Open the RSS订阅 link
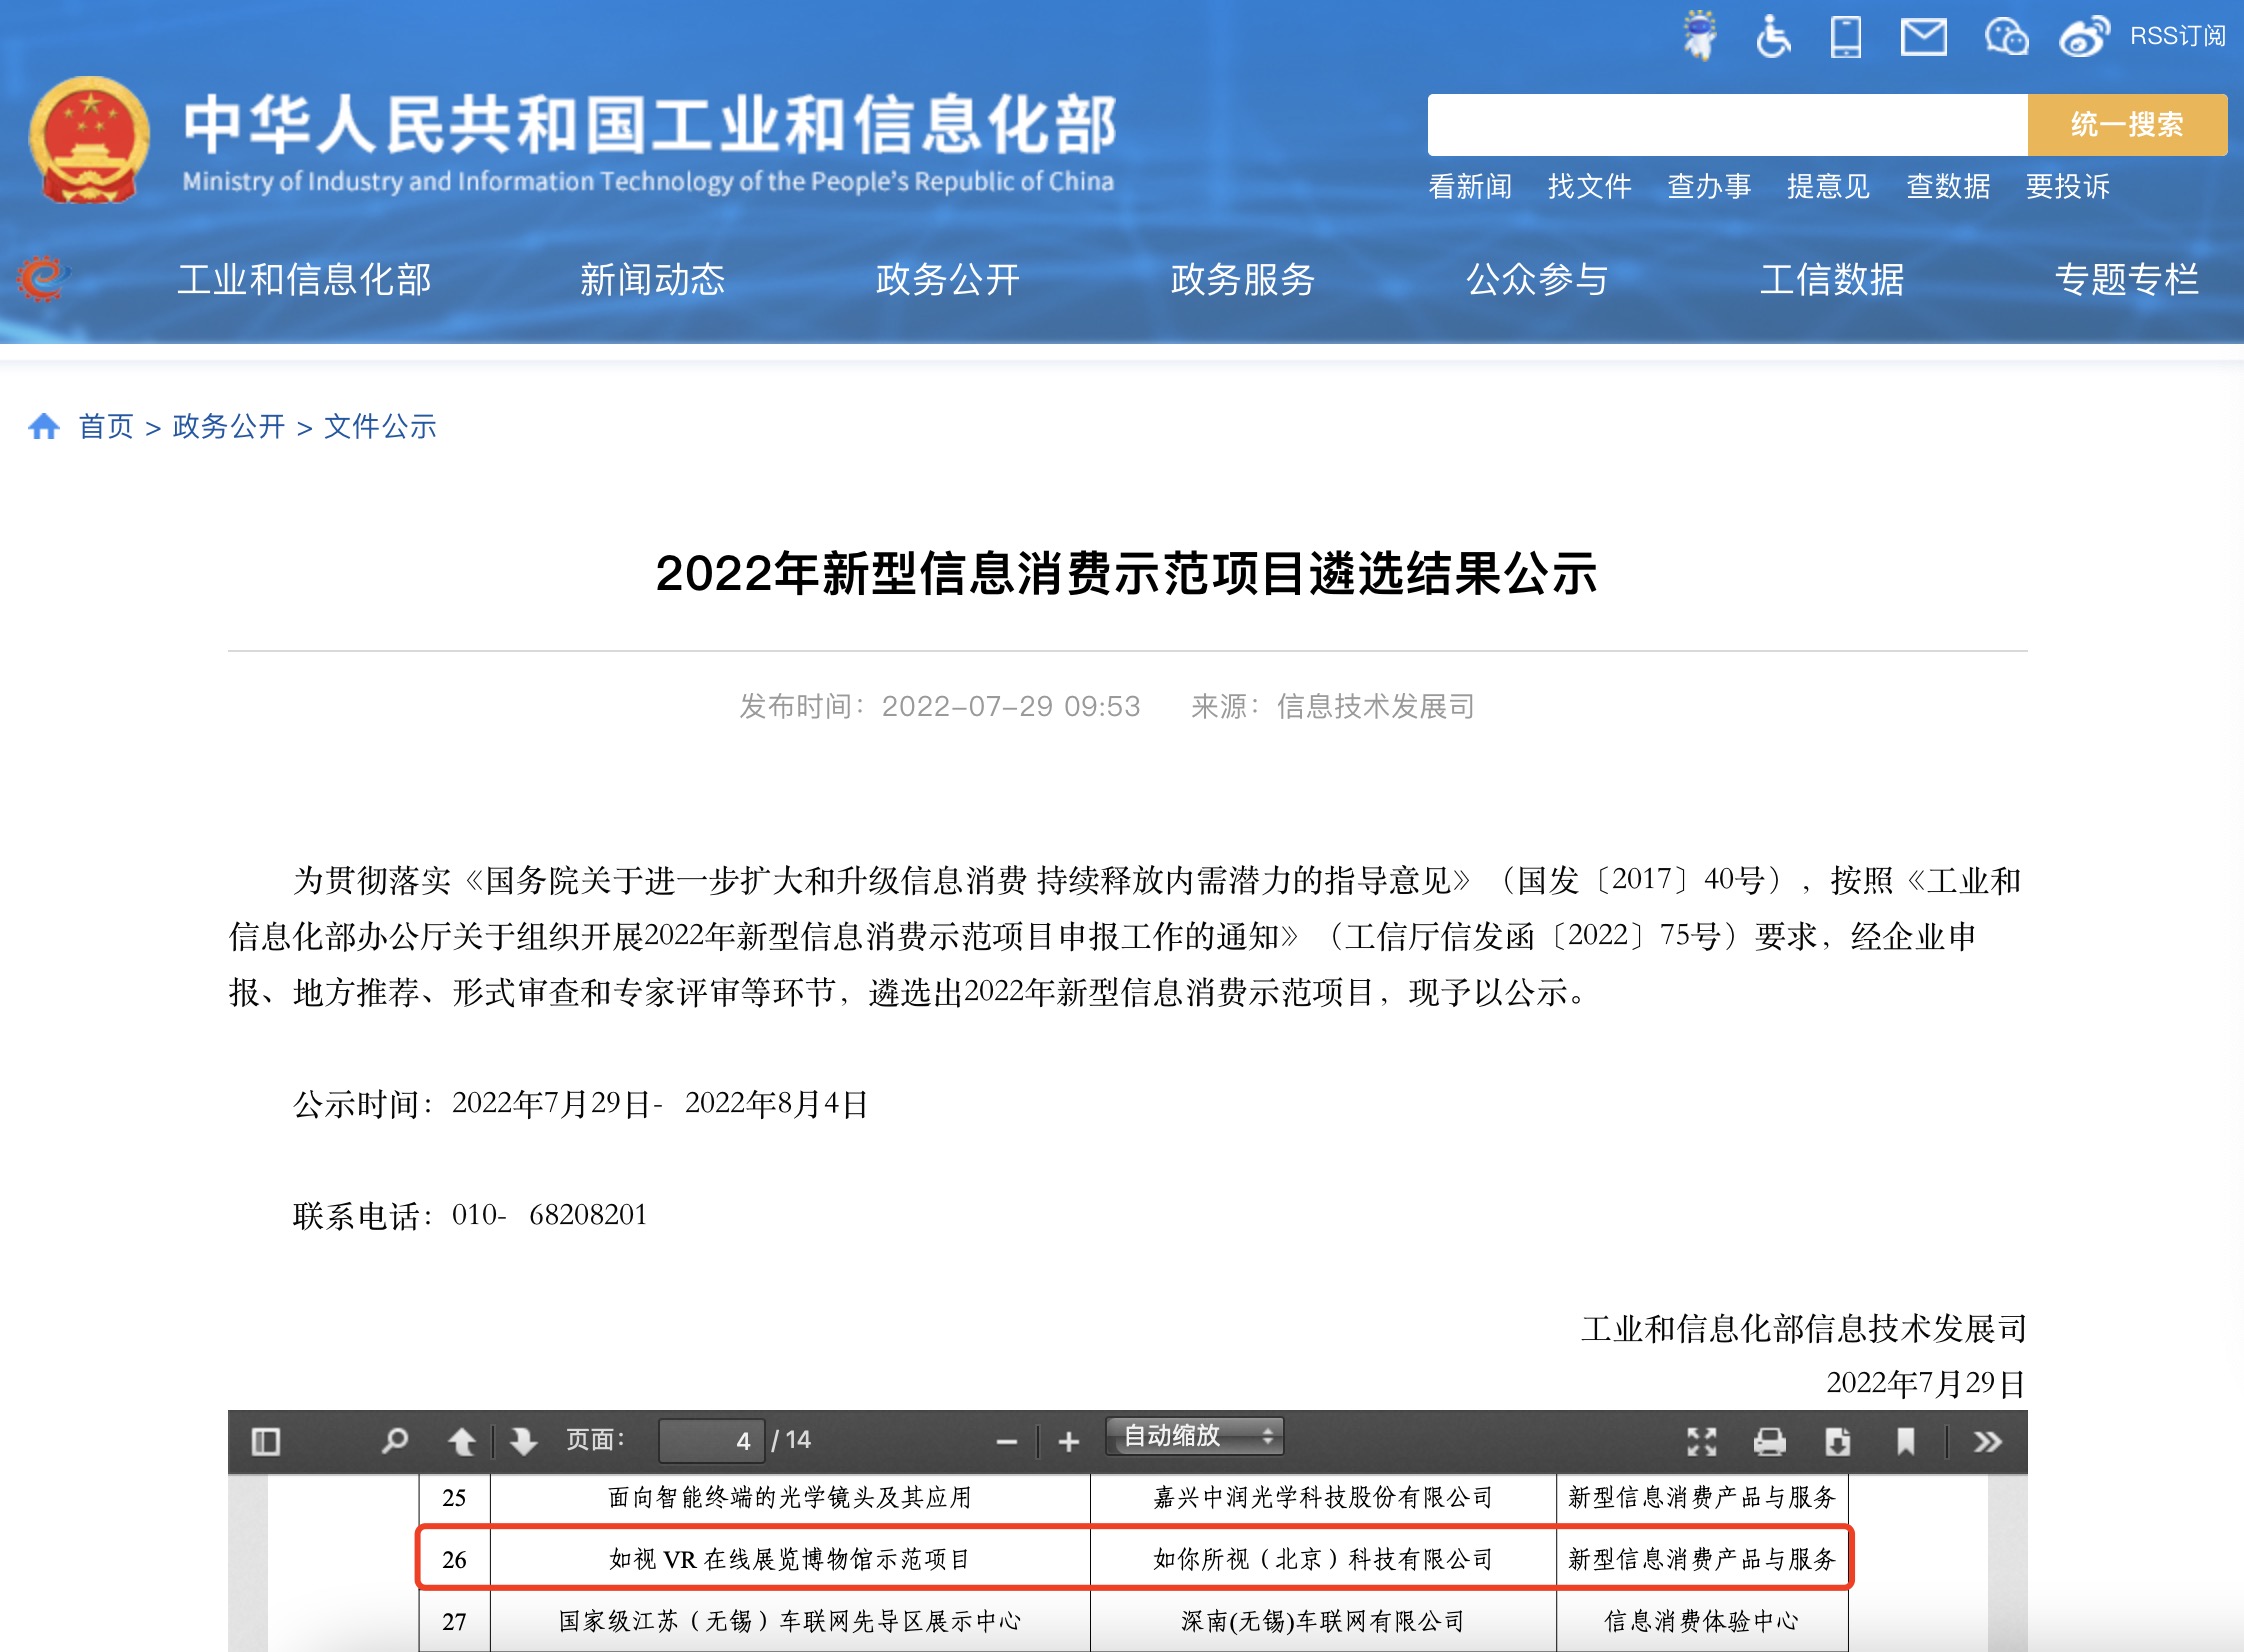 pos(2177,37)
